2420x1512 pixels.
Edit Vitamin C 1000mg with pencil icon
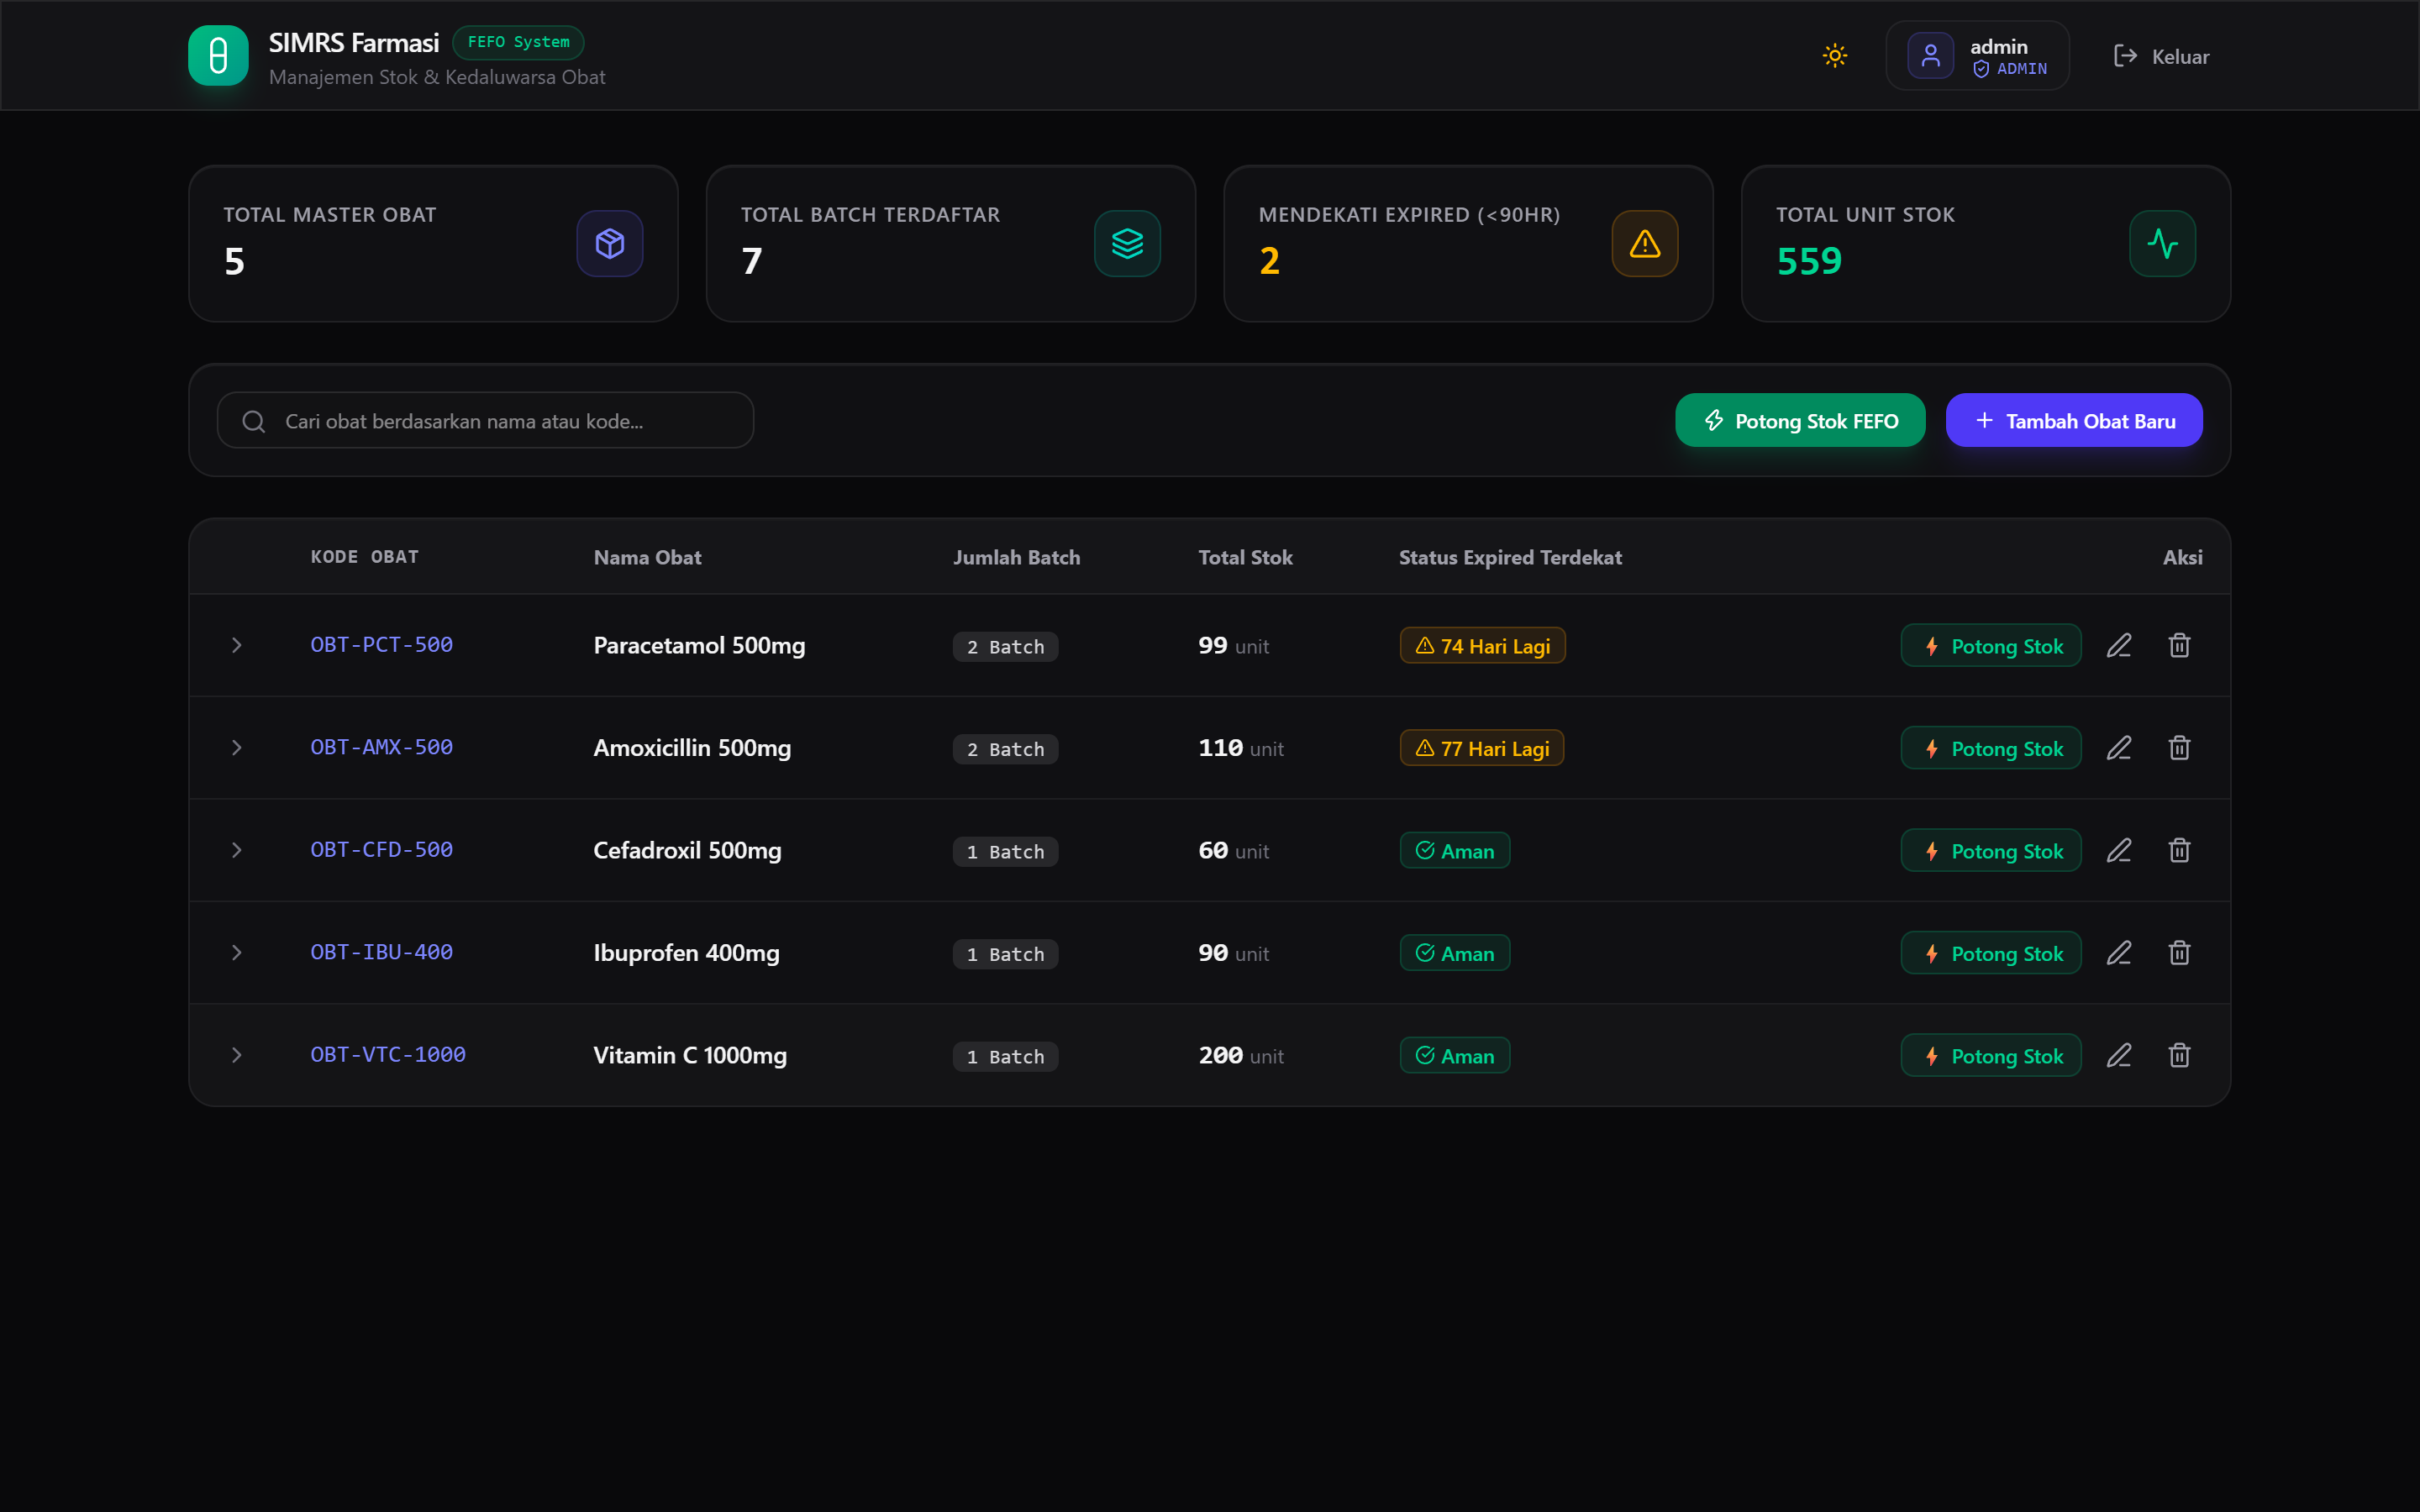[2119, 1055]
